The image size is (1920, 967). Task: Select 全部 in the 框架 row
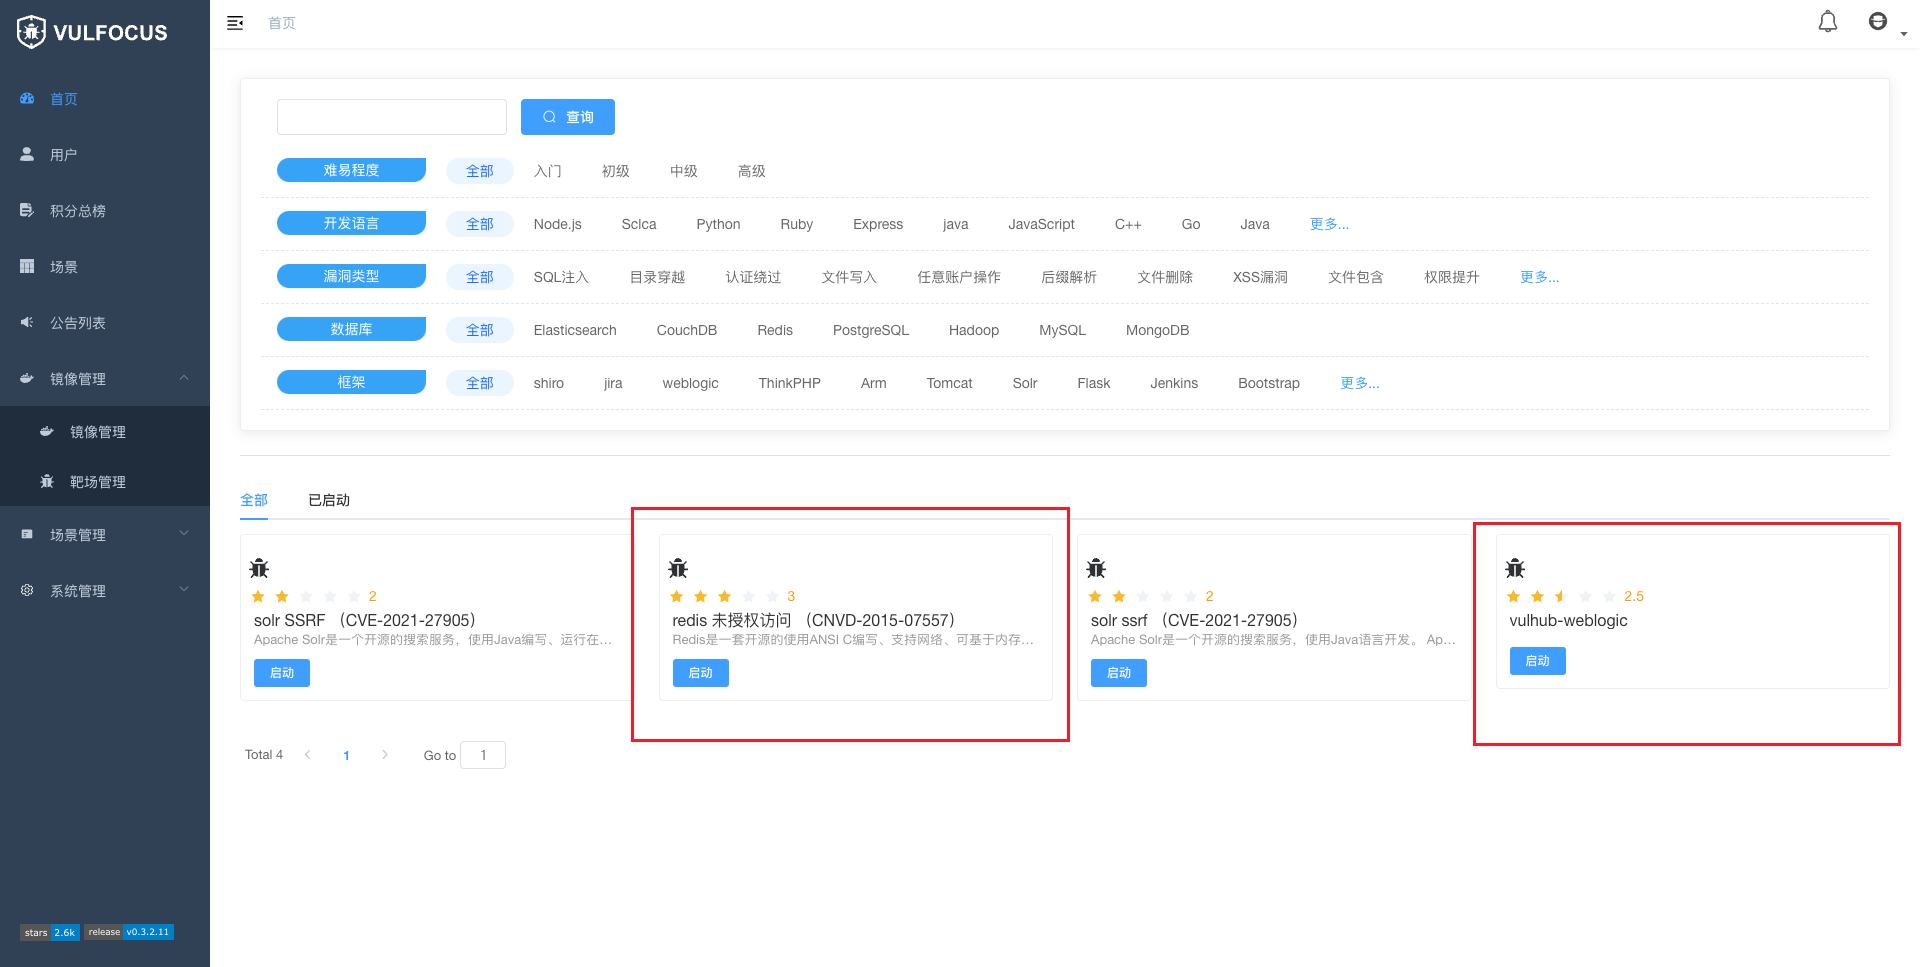[479, 383]
